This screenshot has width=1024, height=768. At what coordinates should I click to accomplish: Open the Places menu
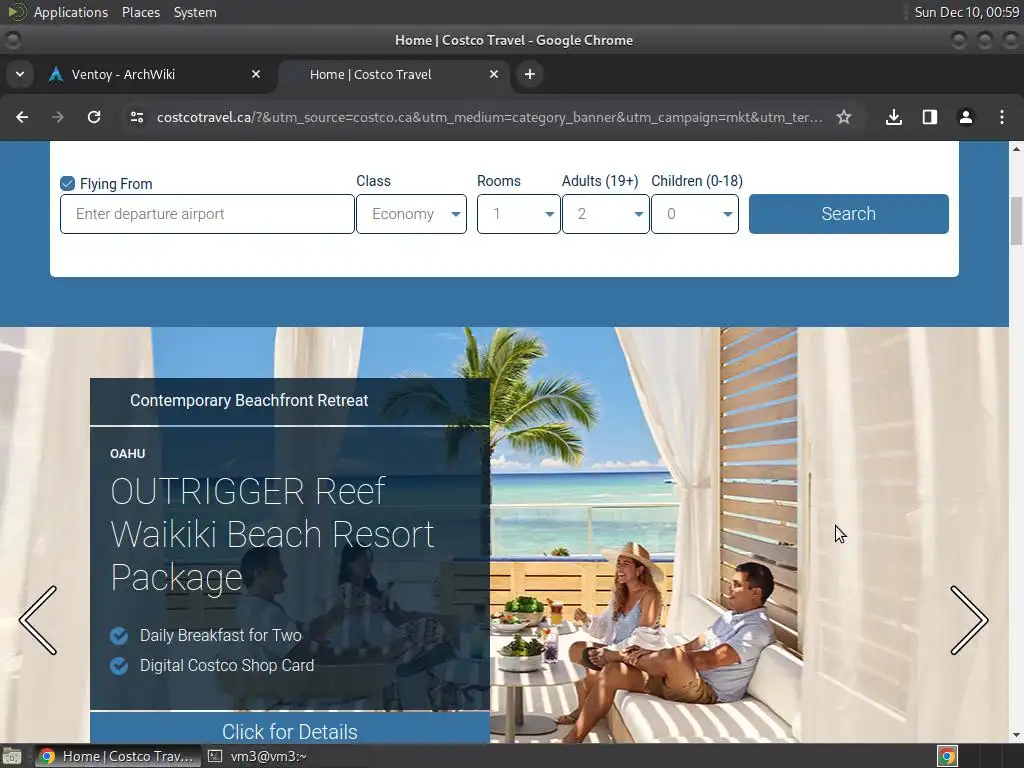(x=140, y=12)
